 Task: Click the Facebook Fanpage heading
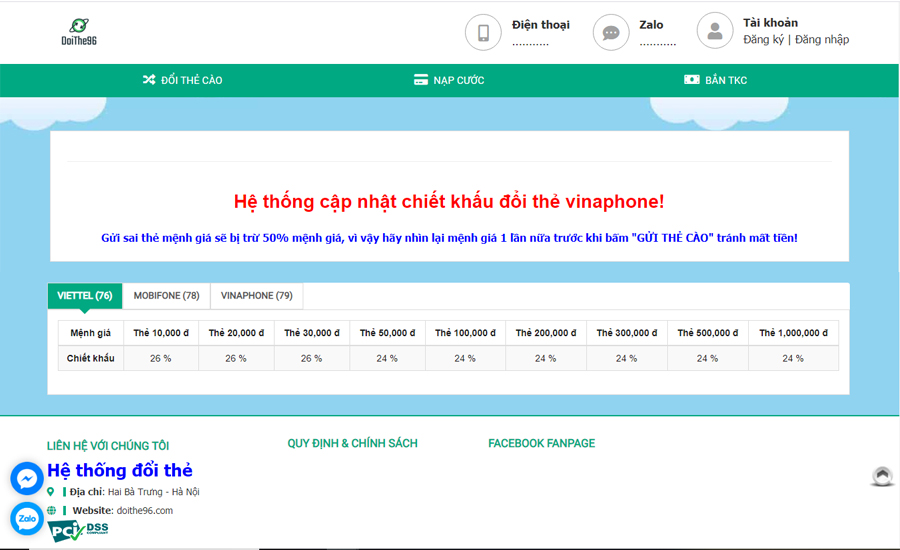[541, 443]
